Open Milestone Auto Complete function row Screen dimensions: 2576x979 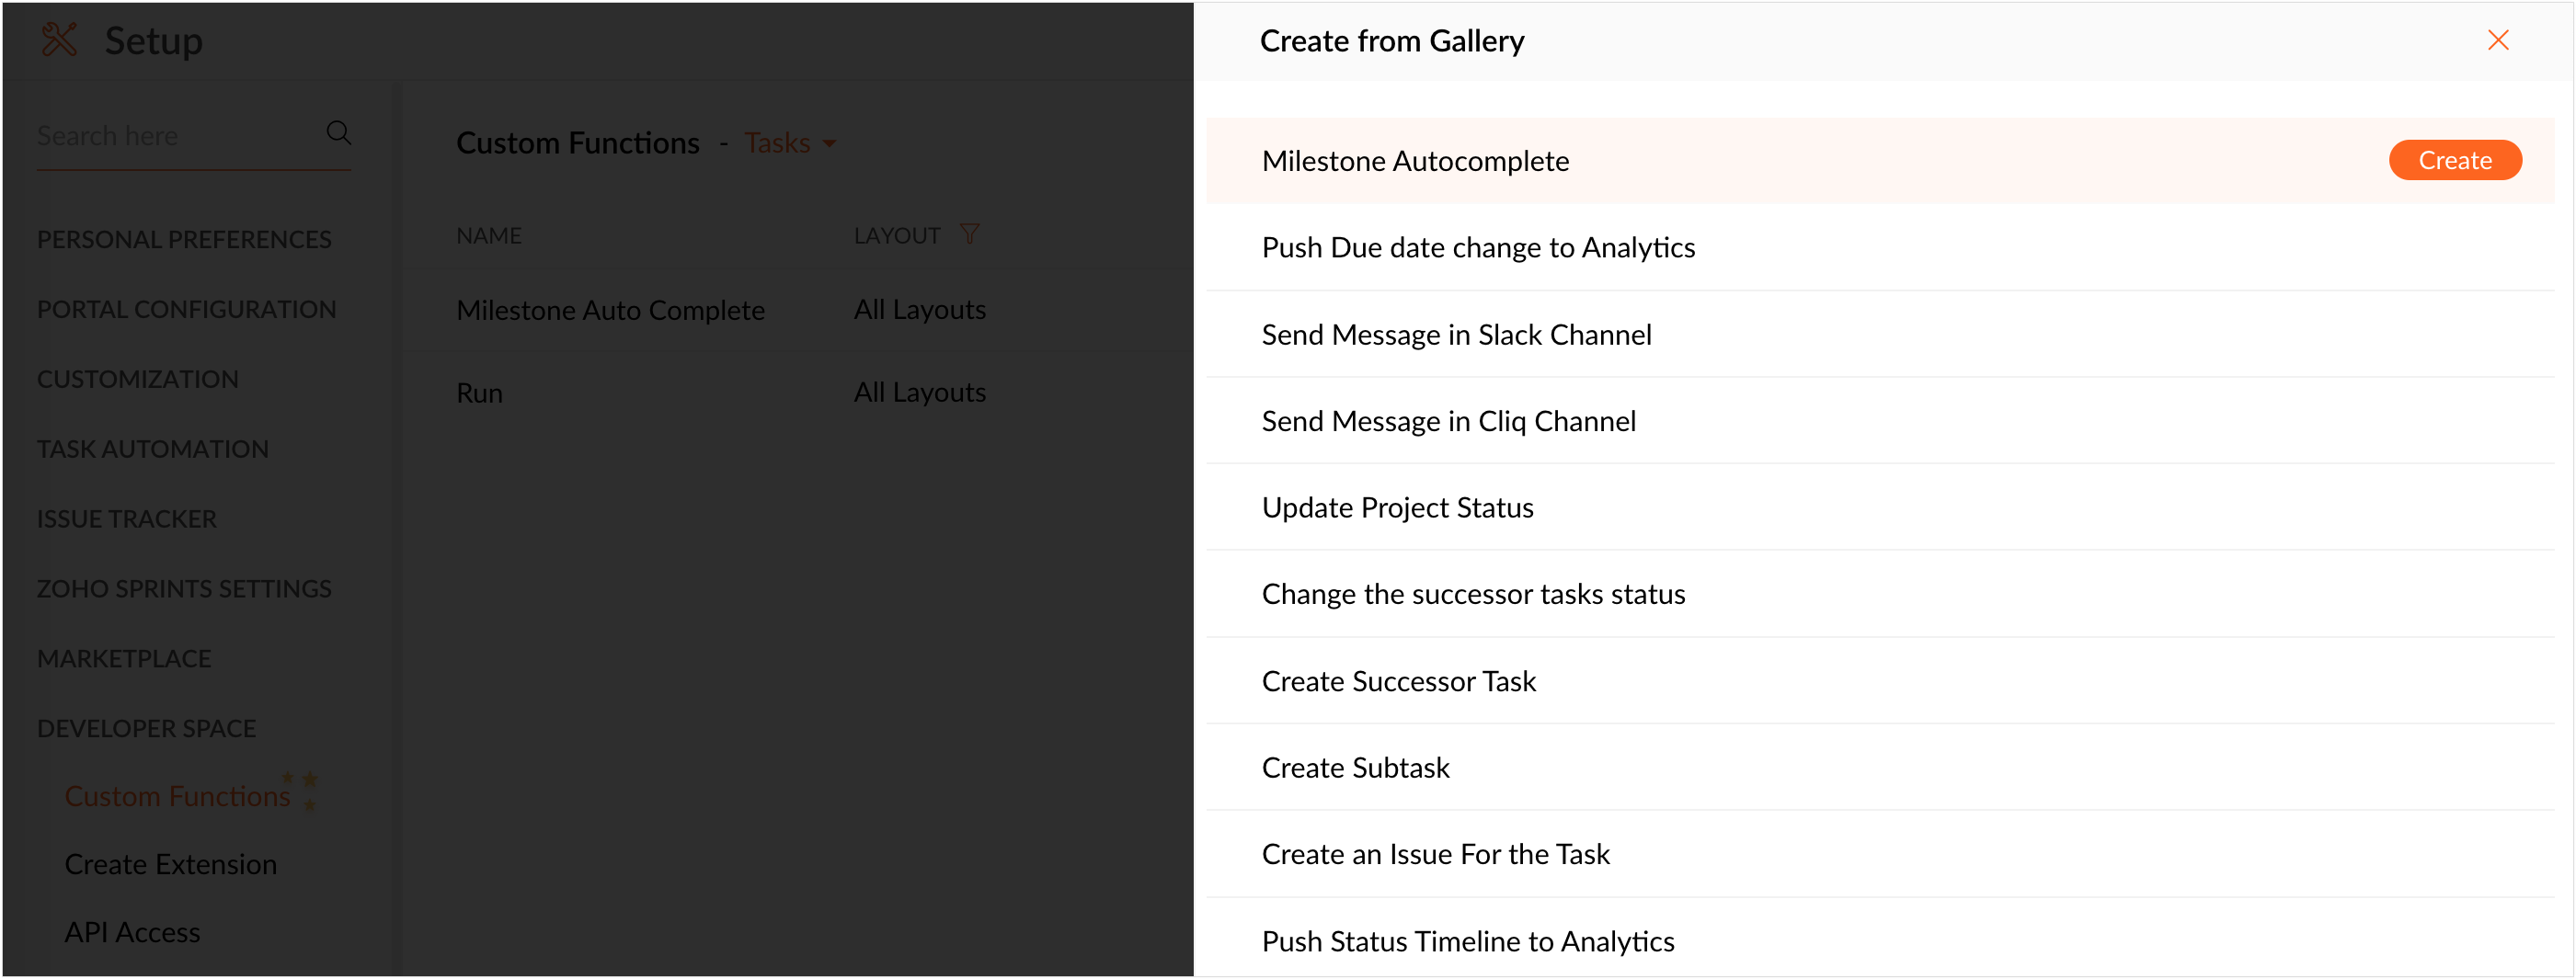point(610,310)
